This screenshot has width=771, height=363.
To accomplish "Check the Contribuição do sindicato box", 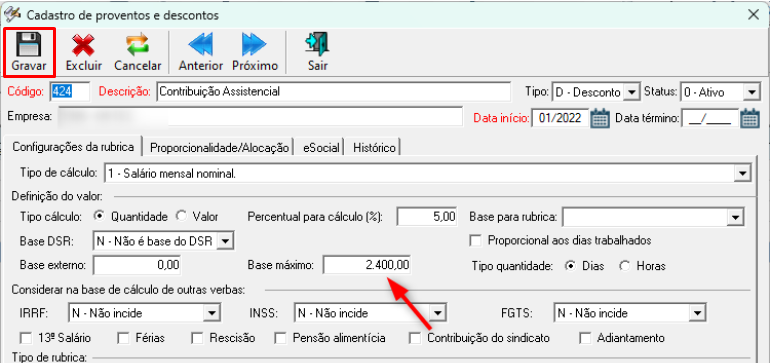I will pyautogui.click(x=415, y=338).
